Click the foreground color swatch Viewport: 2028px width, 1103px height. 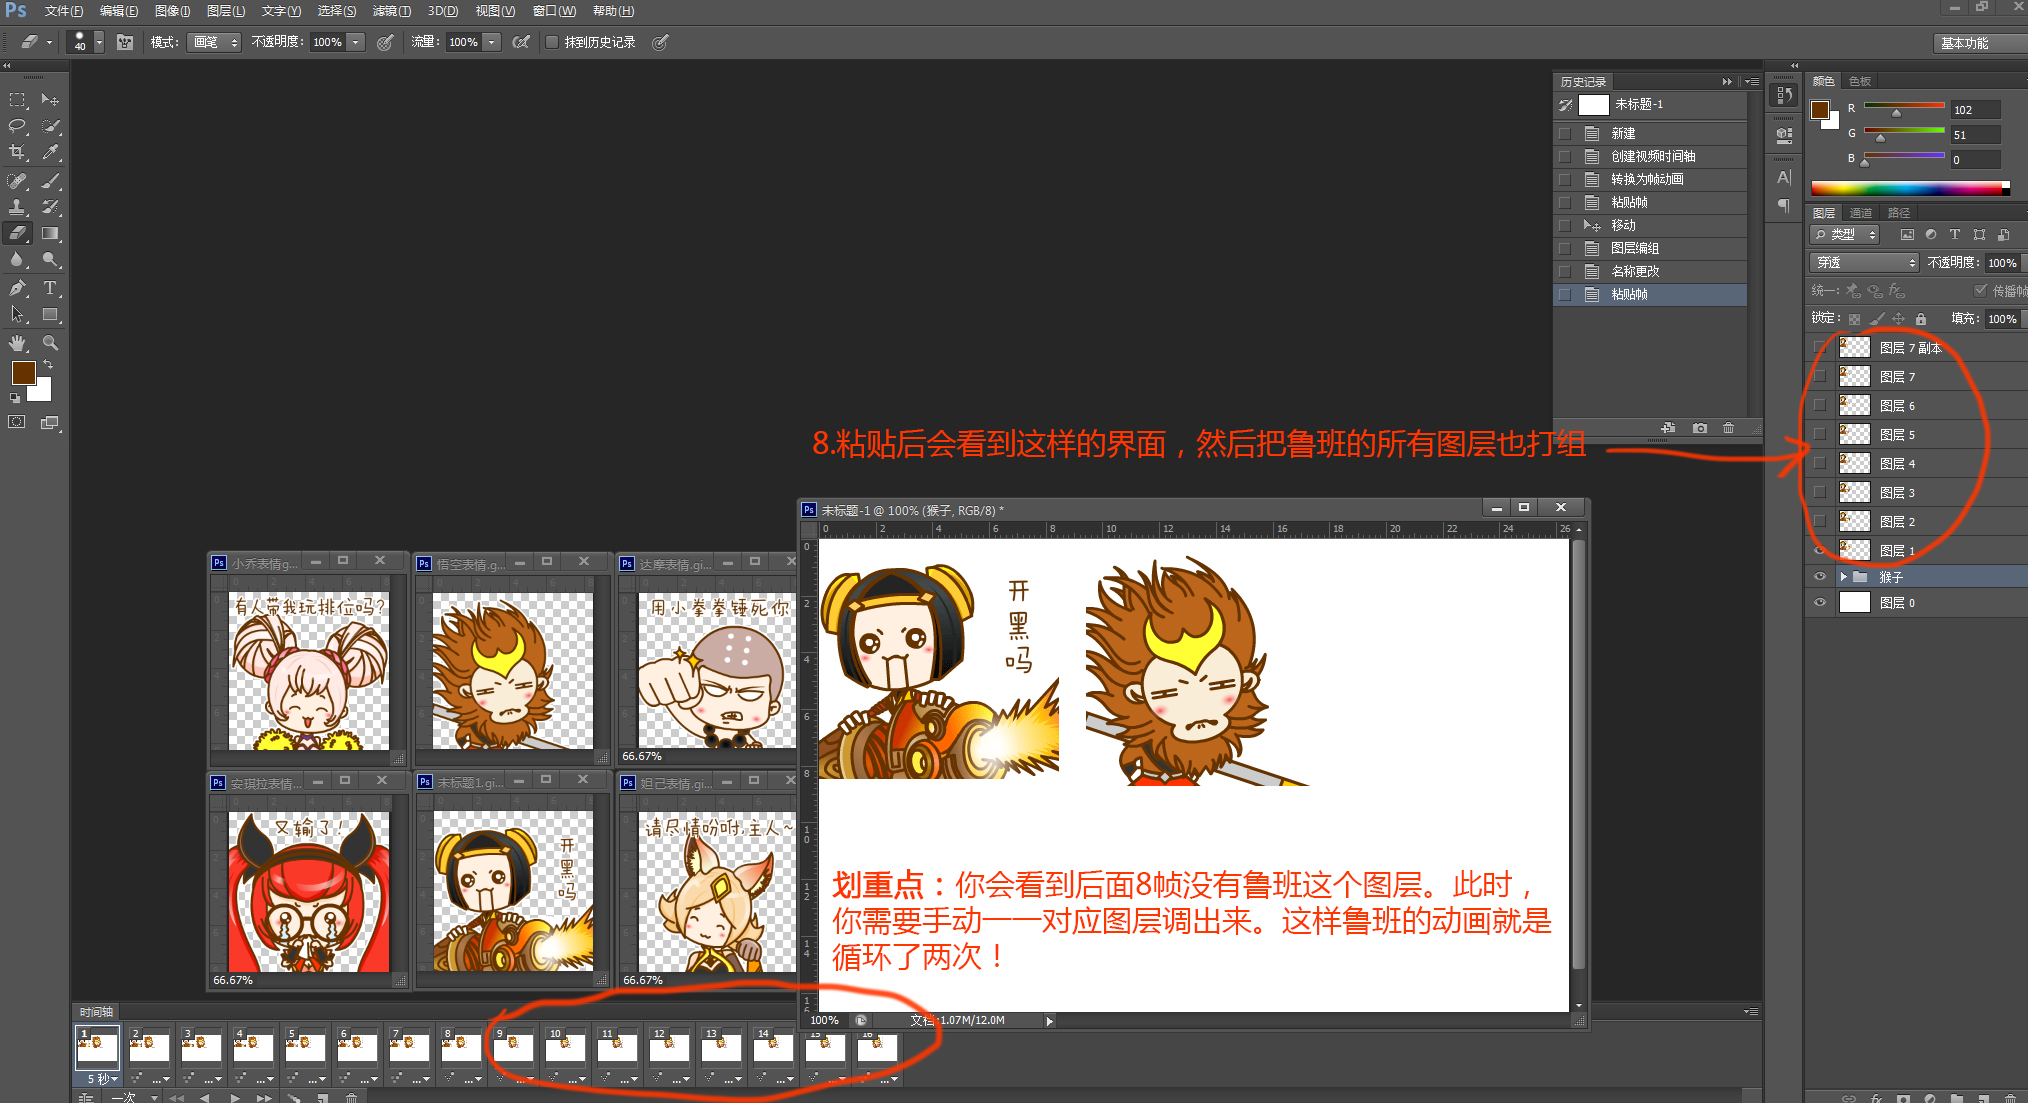coord(23,372)
